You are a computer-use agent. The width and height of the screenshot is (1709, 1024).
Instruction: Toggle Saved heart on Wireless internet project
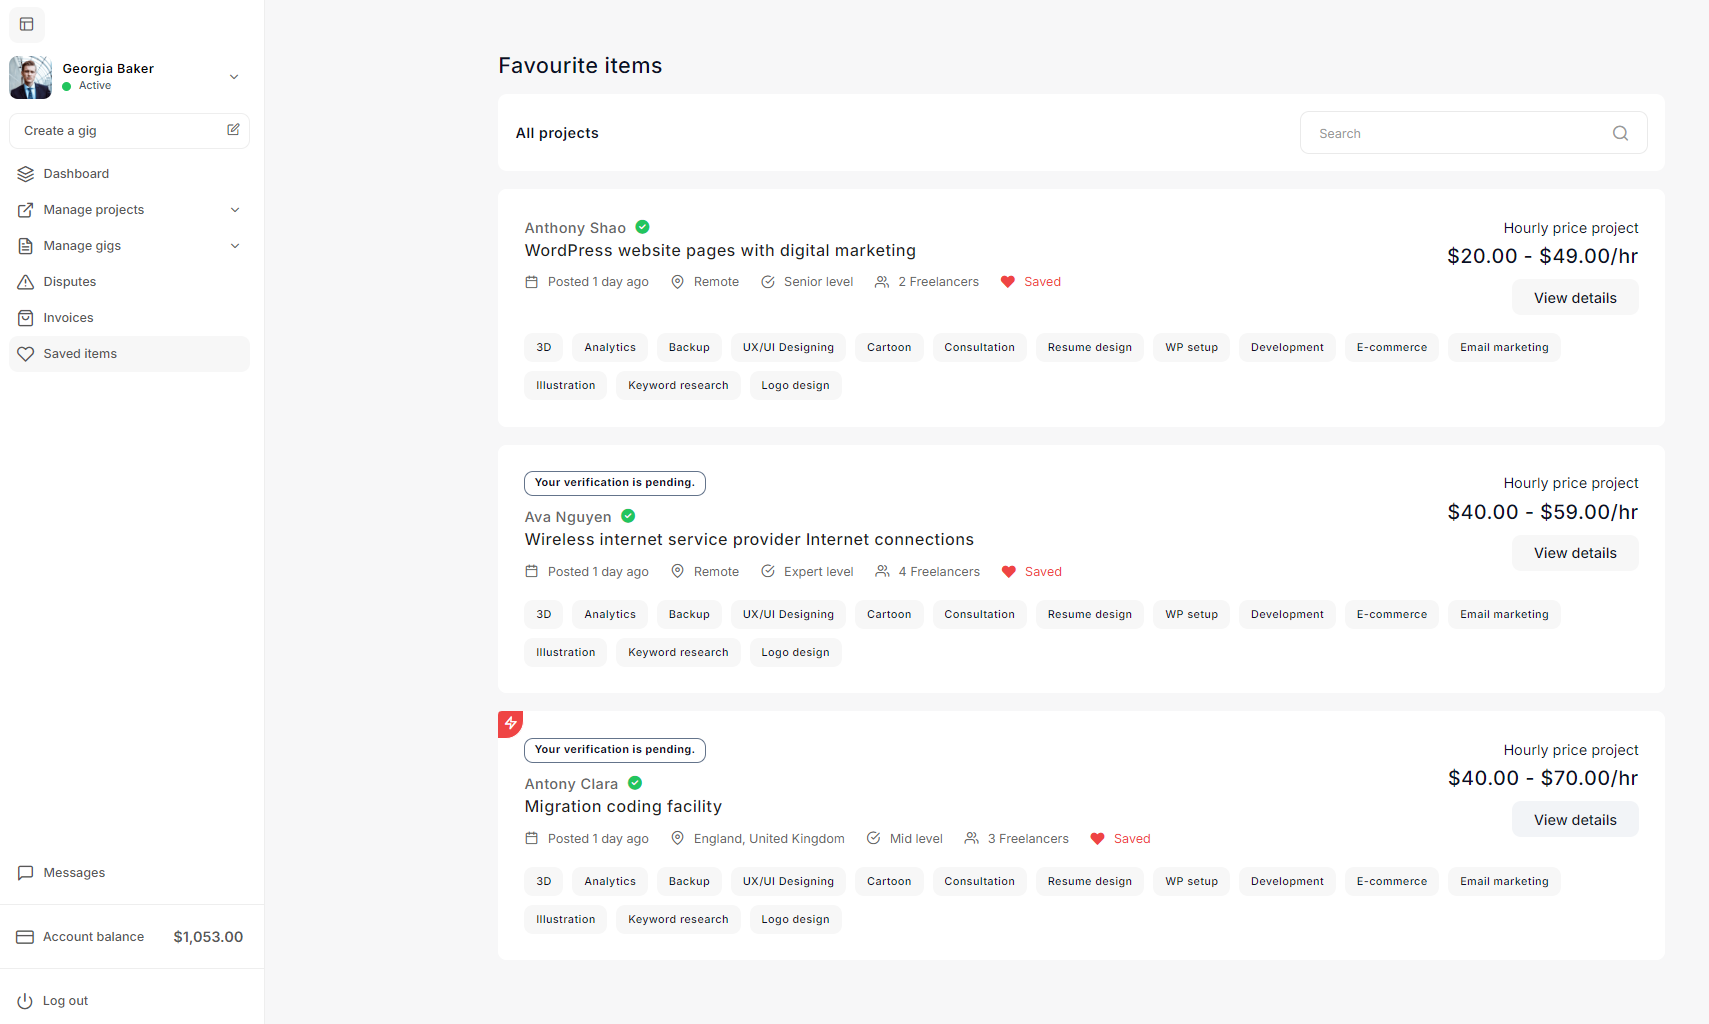pos(1009,572)
